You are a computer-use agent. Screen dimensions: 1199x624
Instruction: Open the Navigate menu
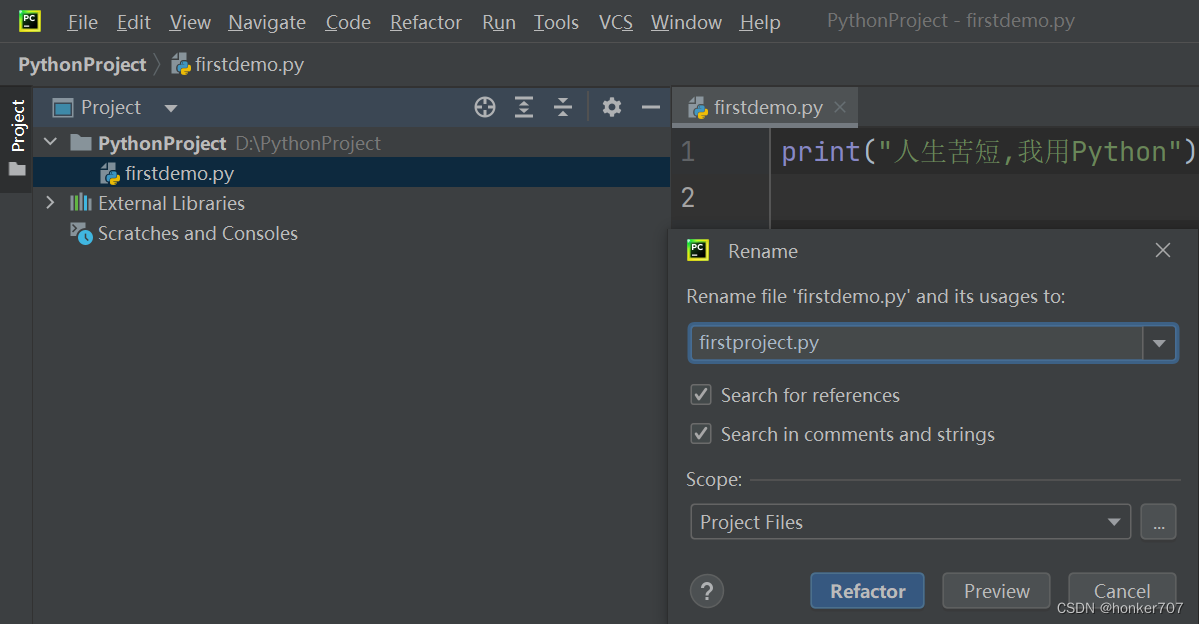[267, 23]
